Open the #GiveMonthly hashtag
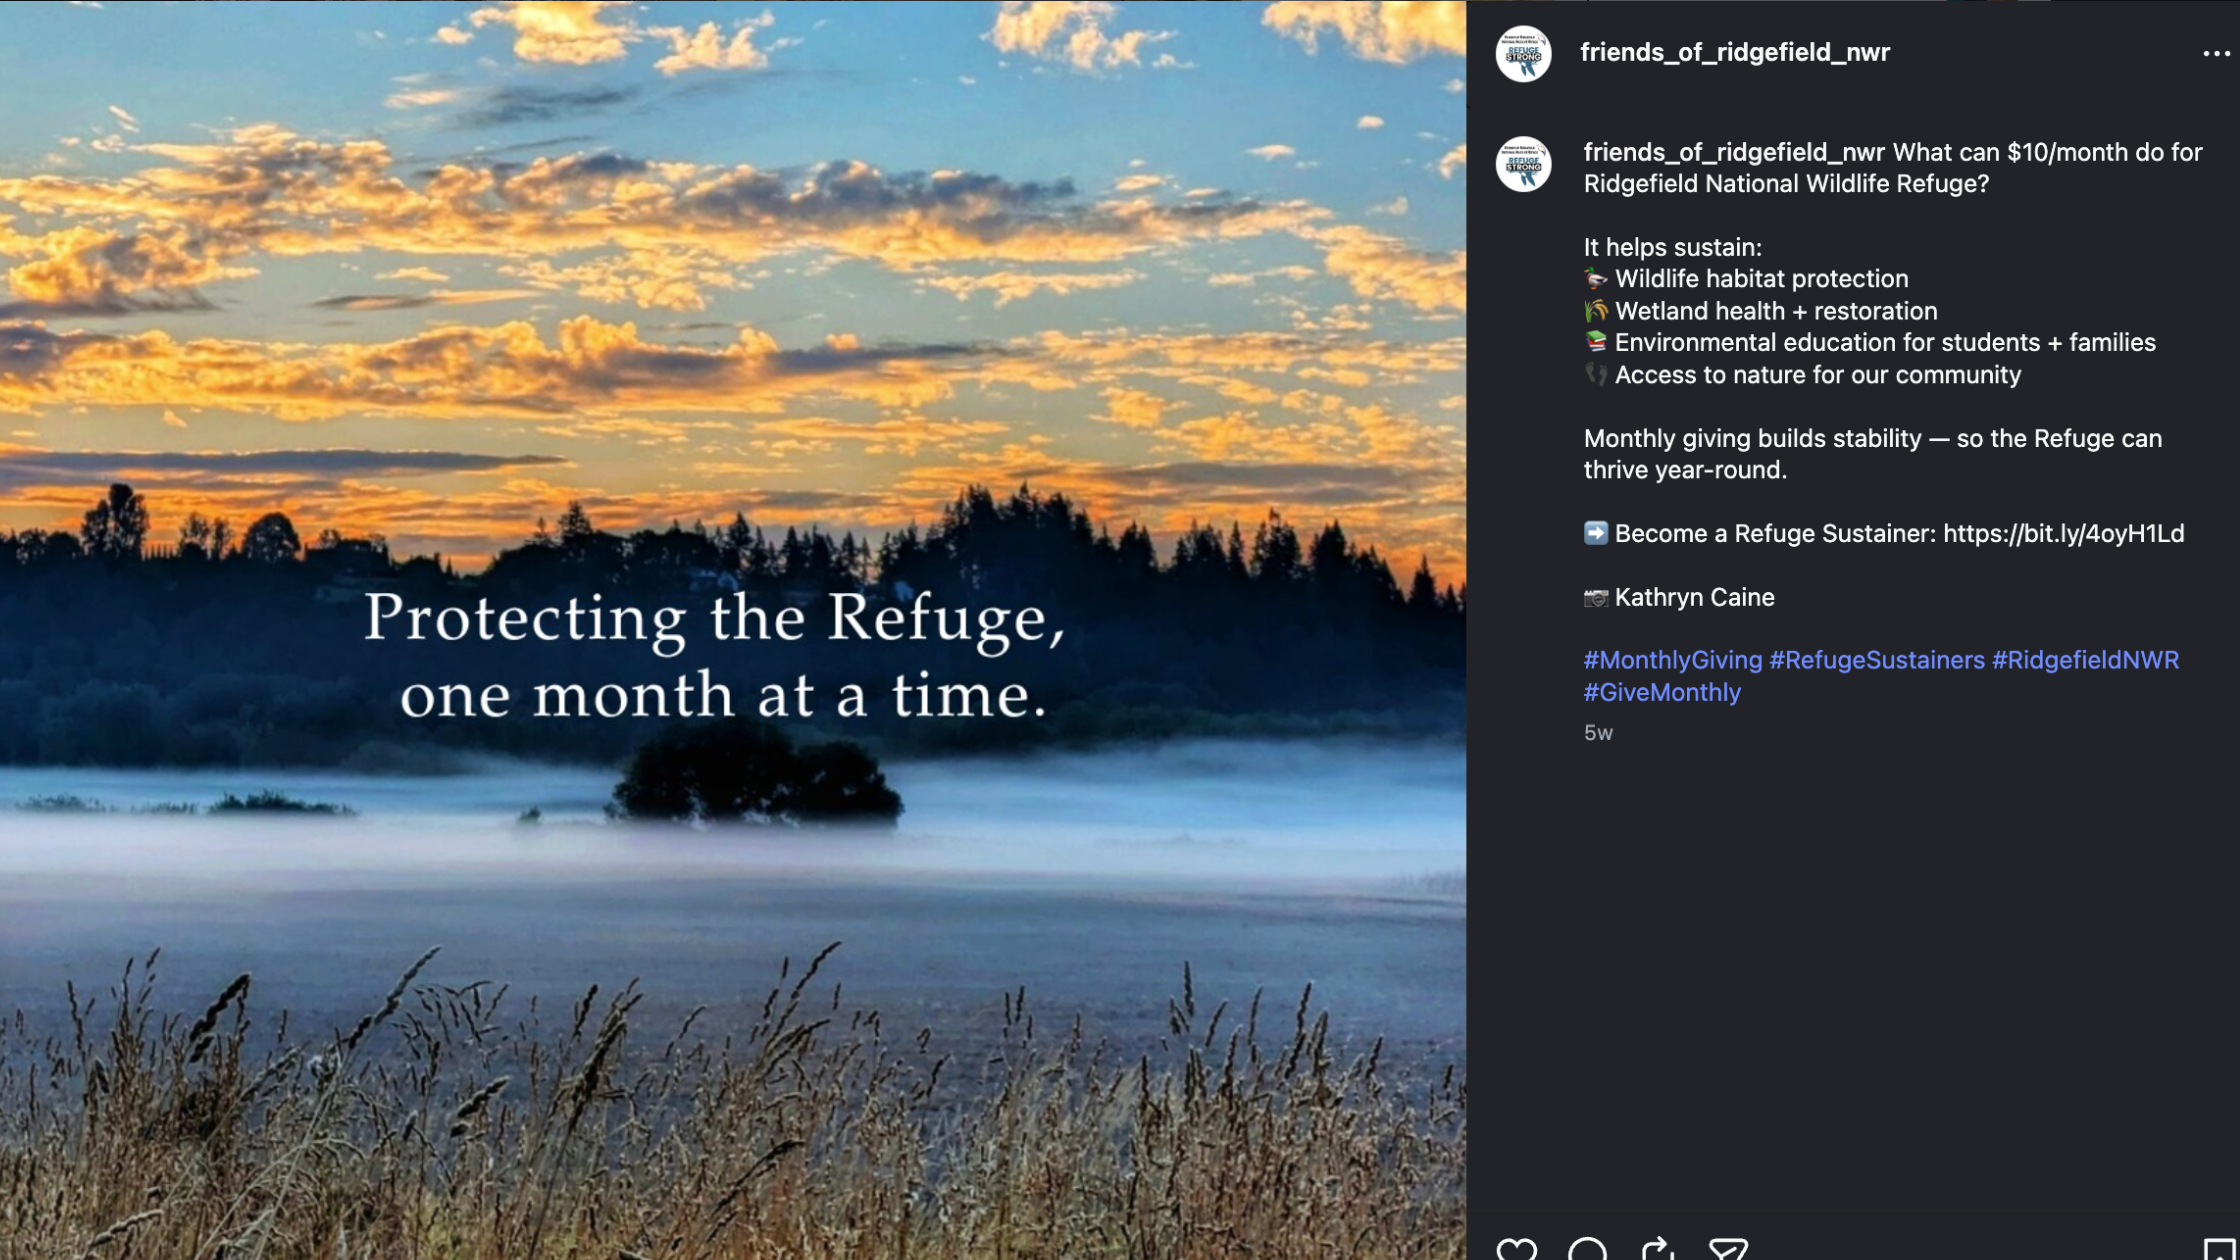This screenshot has width=2240, height=1260. 1662,692
